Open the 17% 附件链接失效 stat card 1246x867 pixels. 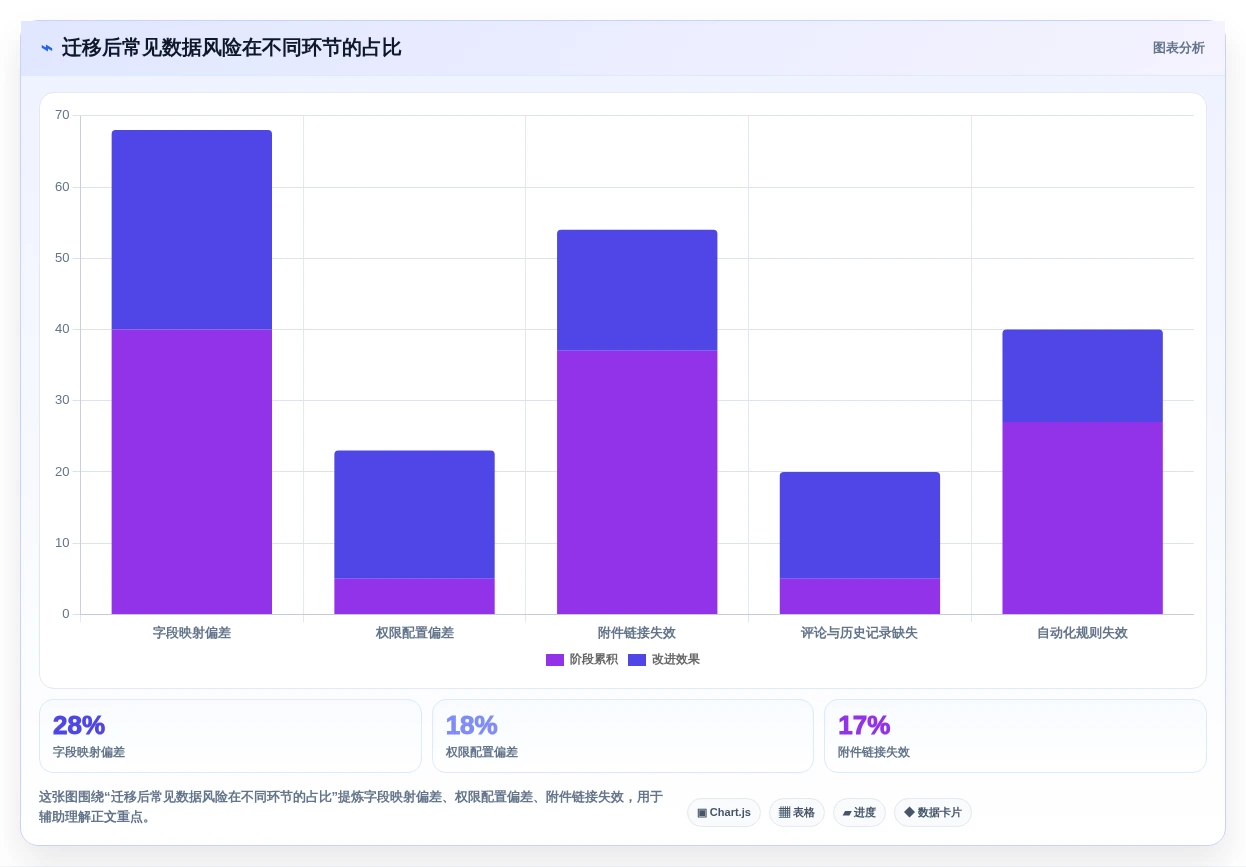(1015, 736)
